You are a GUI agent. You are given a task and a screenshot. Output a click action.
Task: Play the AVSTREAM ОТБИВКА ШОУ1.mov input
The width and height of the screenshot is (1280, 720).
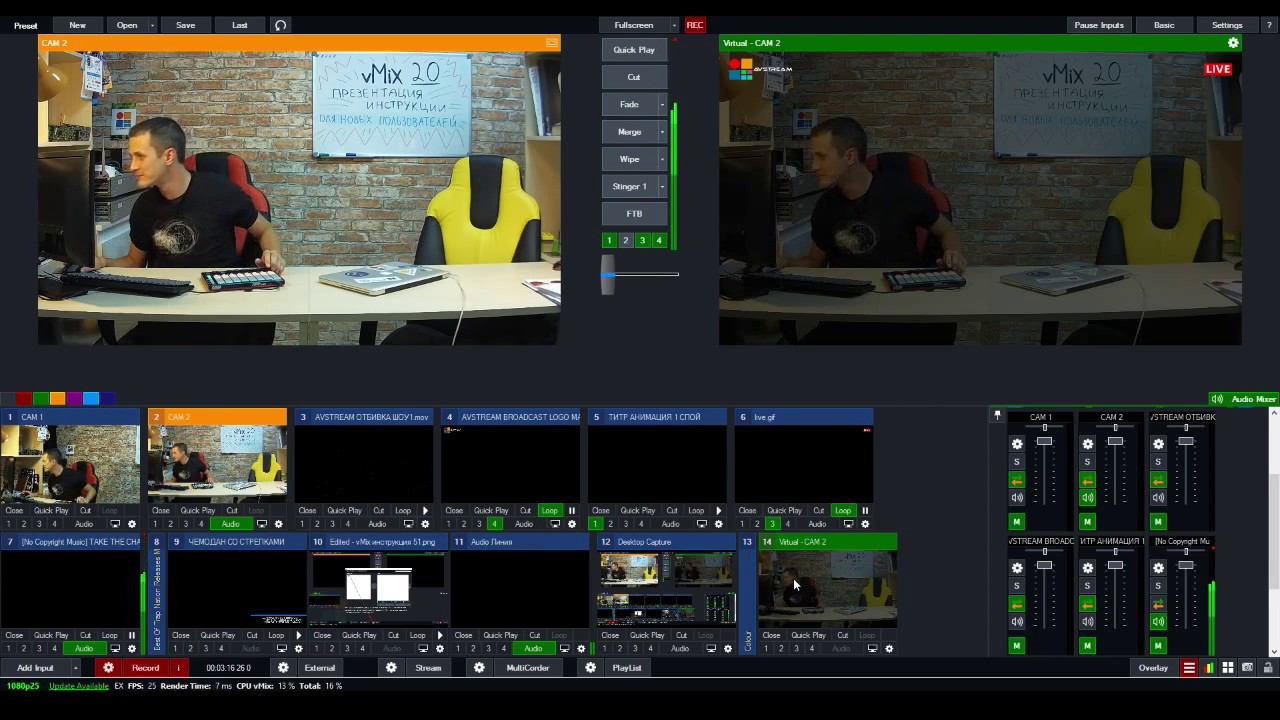(425, 511)
